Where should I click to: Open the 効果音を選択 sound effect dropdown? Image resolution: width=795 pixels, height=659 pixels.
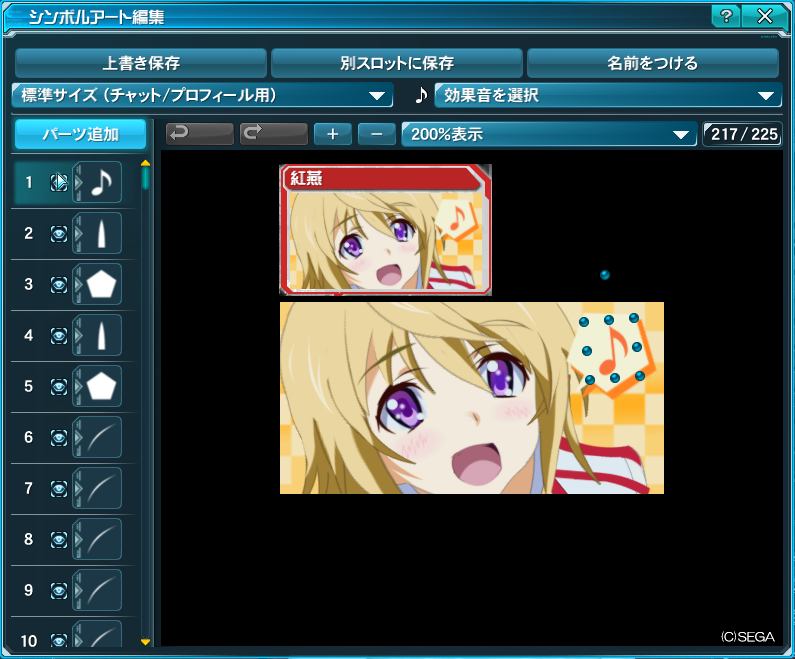click(x=608, y=95)
